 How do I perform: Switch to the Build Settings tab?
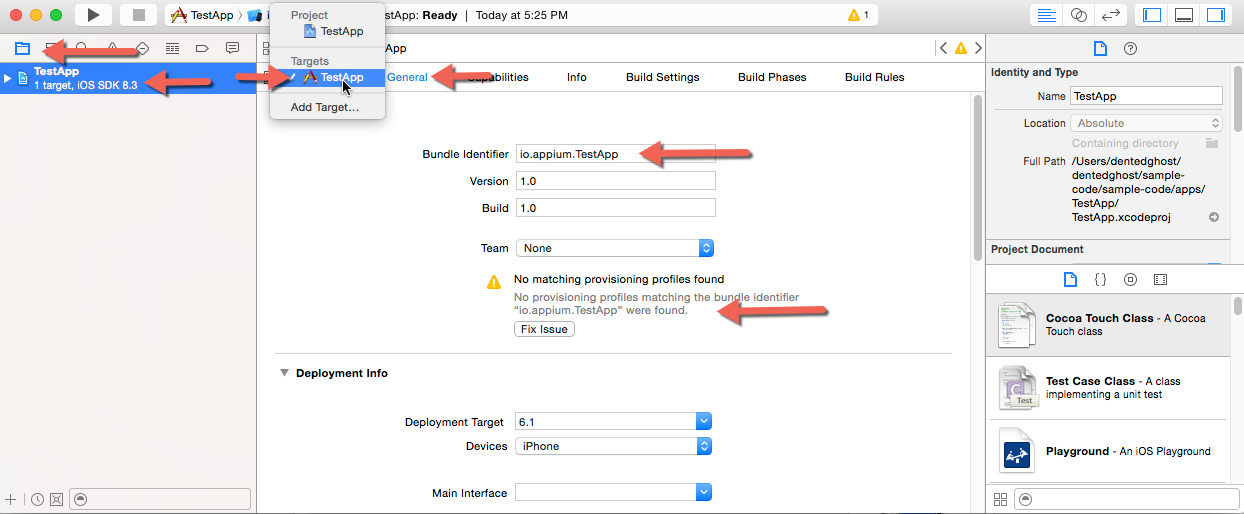[662, 77]
